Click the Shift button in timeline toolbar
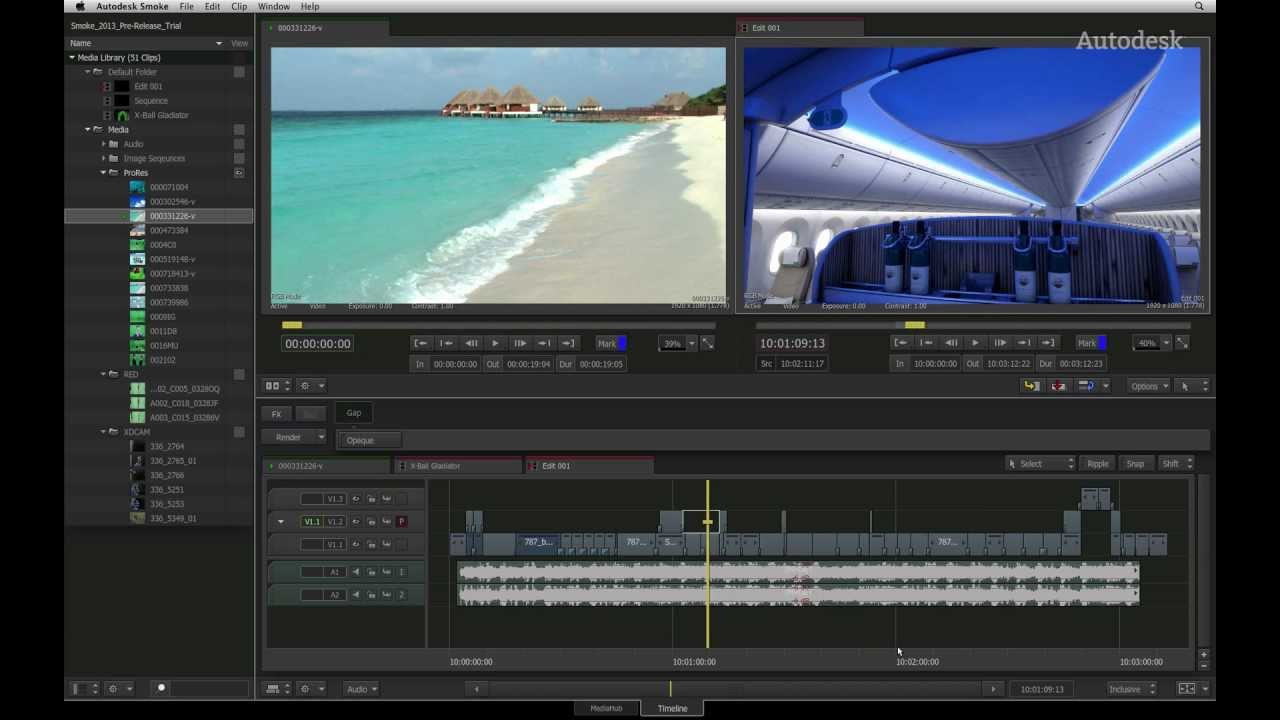The image size is (1280, 720). click(1176, 464)
